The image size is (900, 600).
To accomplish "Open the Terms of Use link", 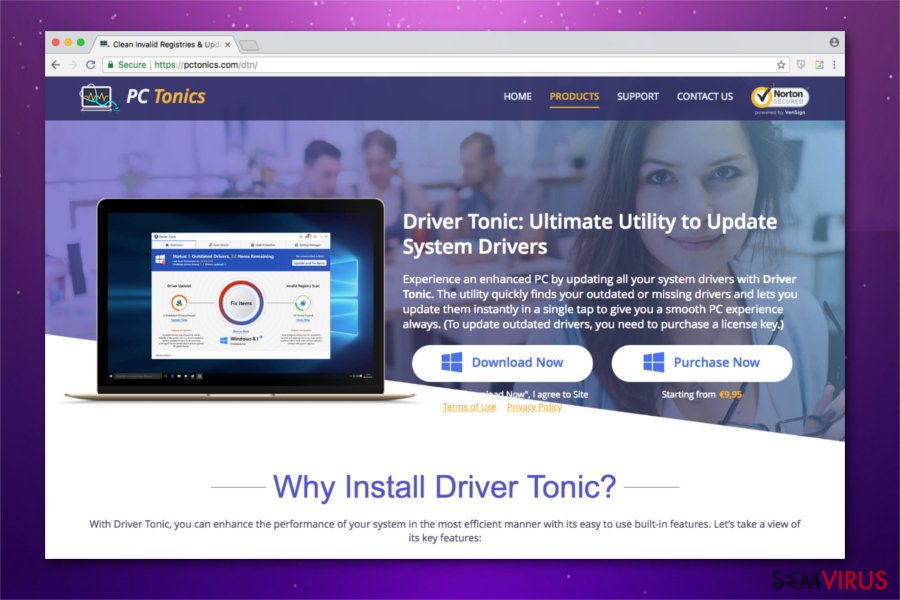I will coord(469,407).
